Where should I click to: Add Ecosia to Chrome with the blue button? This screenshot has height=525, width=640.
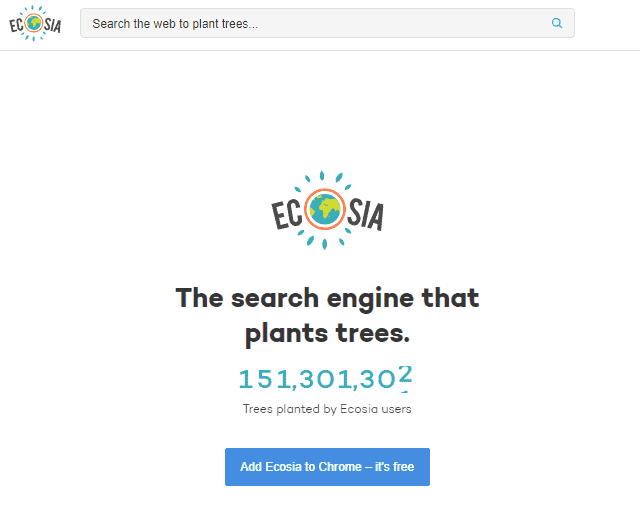(x=327, y=467)
